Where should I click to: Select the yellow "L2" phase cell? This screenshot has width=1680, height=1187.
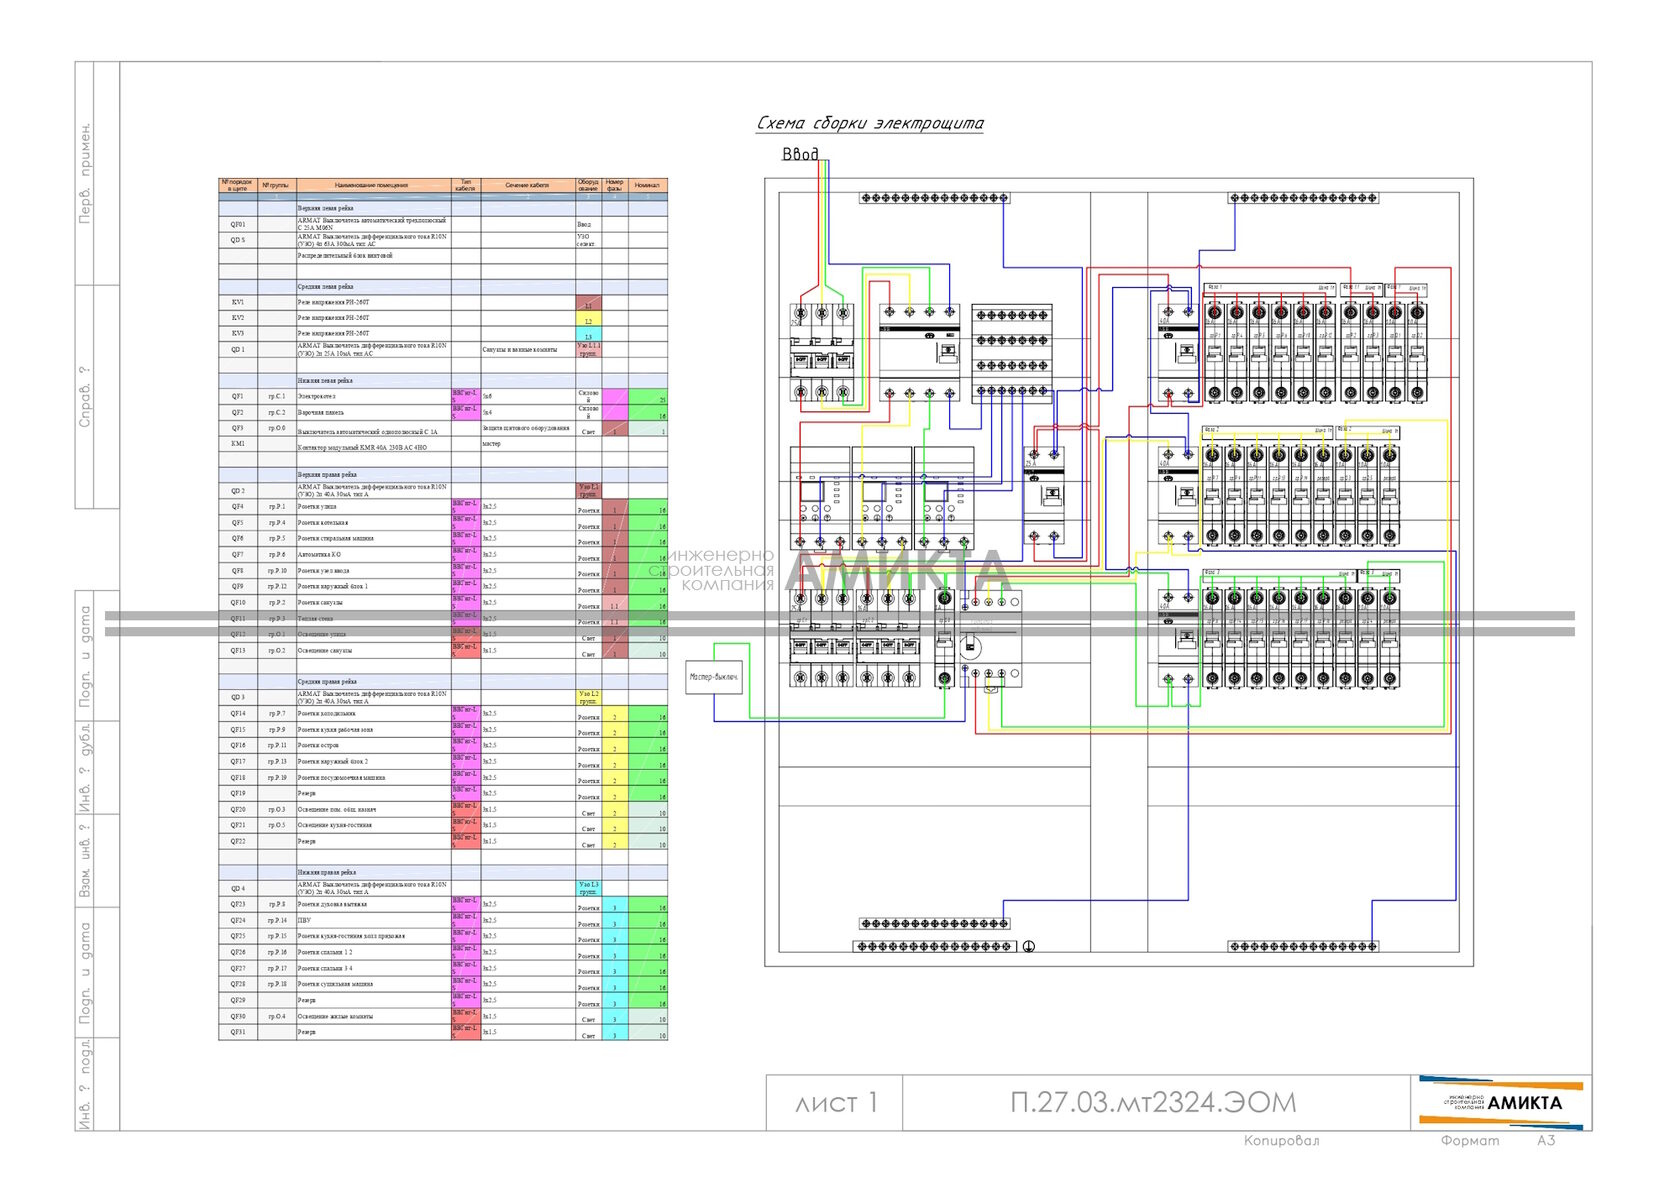[588, 319]
